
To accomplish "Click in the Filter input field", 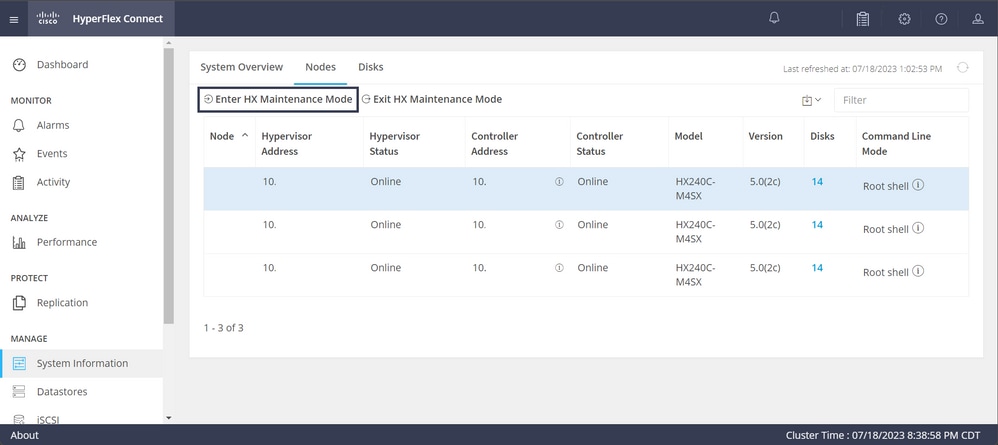I will point(901,100).
